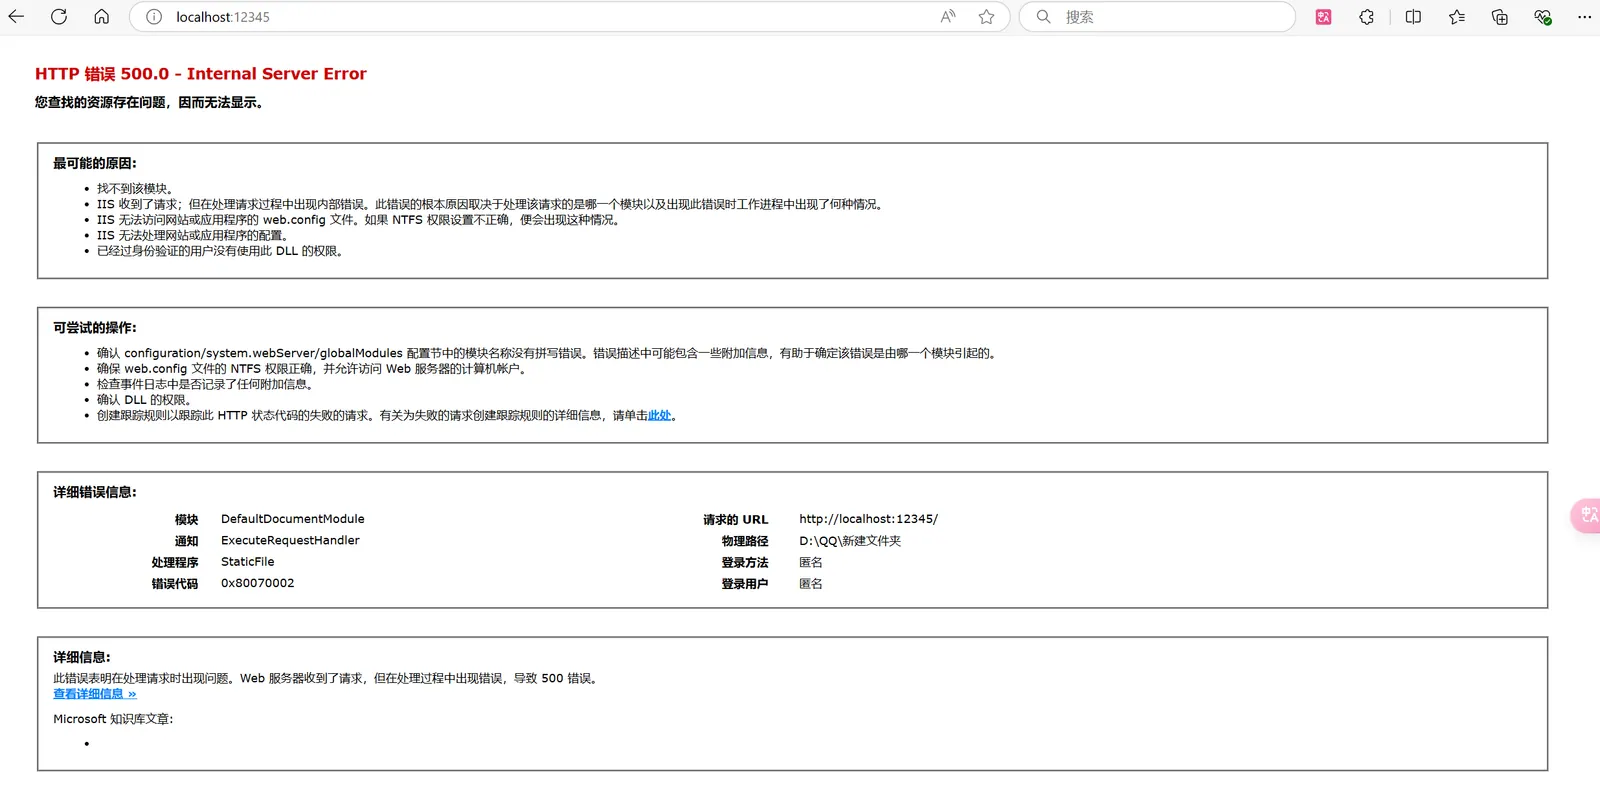The height and width of the screenshot is (787, 1600).
Task: Click the HTTP 错误 500.0 error heading
Action: [200, 74]
